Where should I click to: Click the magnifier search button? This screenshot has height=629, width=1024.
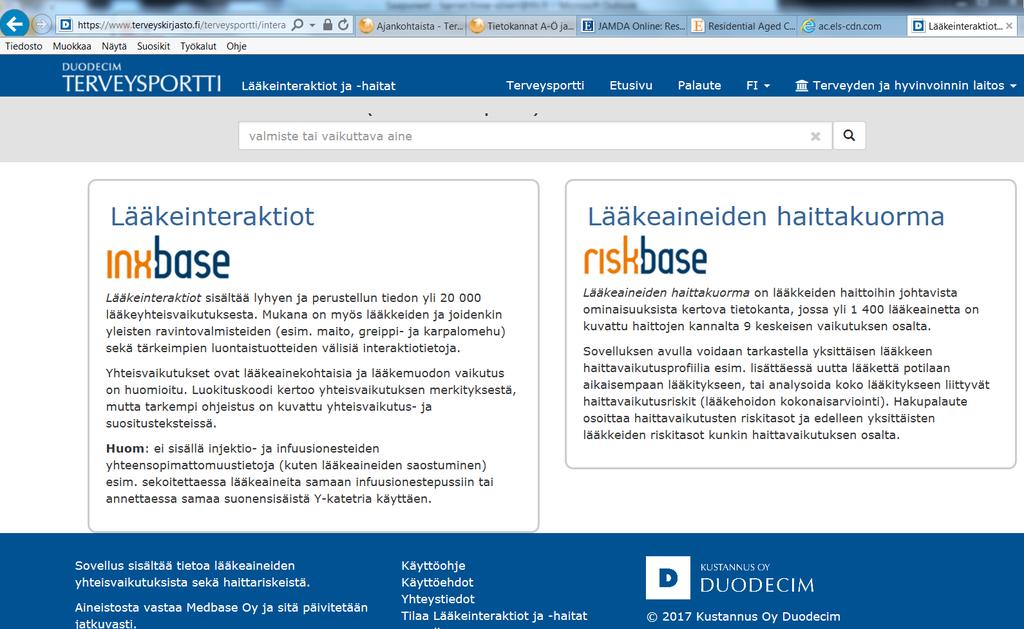click(x=849, y=135)
